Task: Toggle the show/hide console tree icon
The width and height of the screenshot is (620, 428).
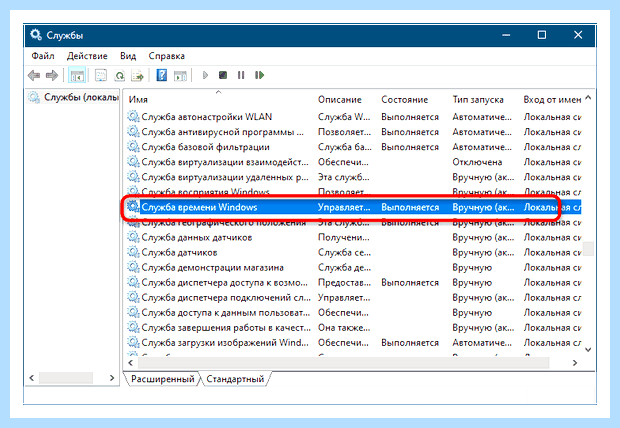Action: pos(77,75)
